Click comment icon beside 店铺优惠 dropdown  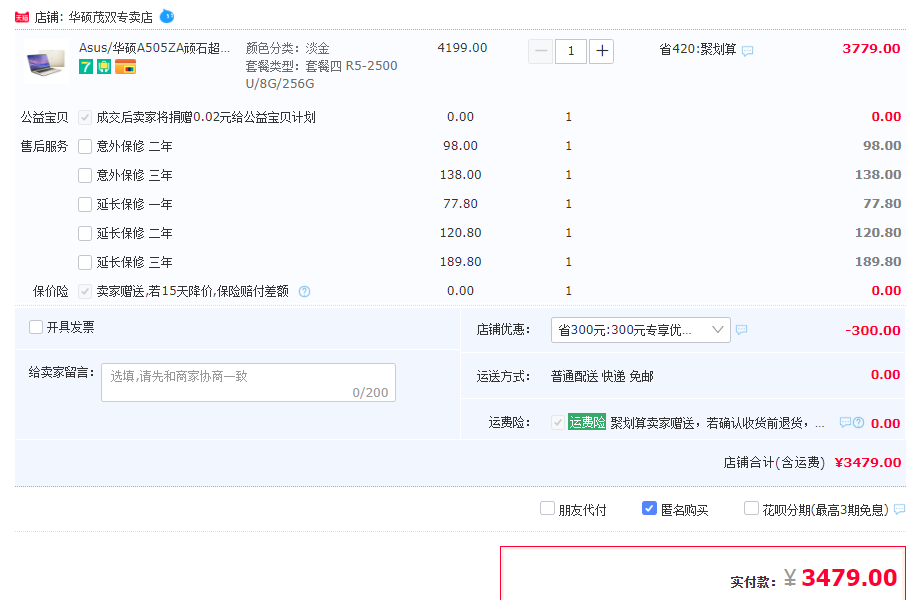pos(741,330)
